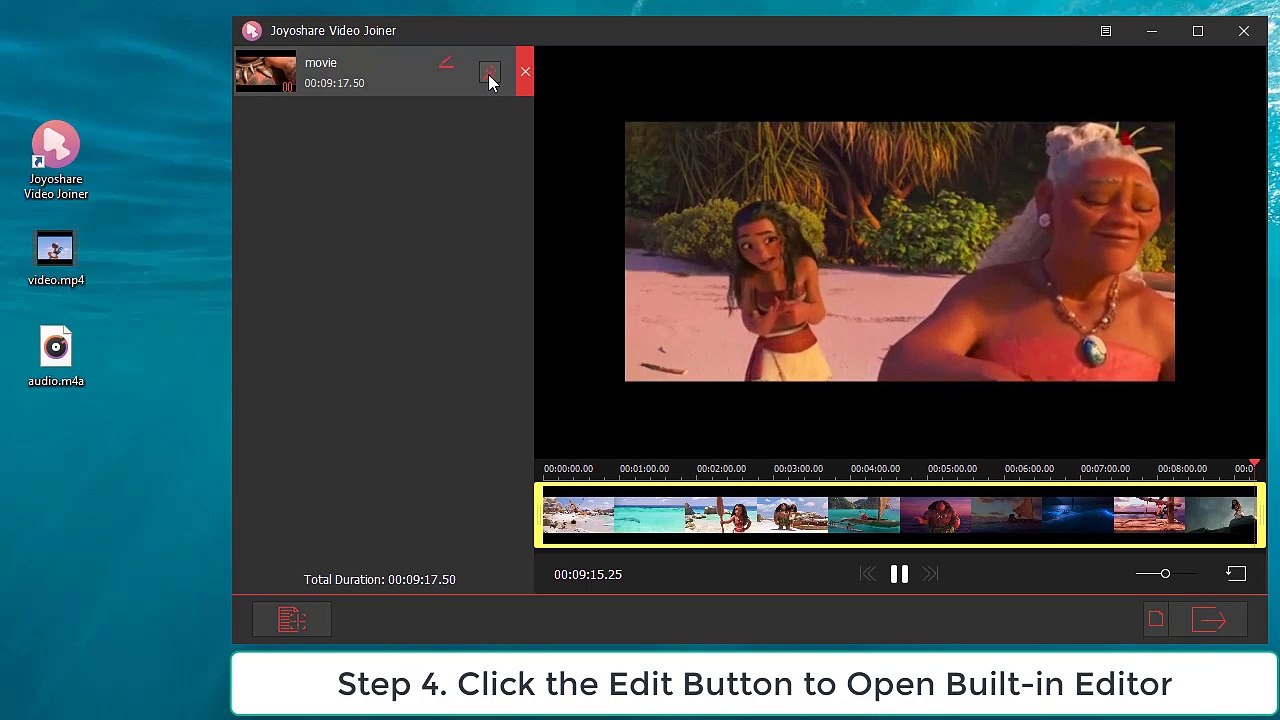The image size is (1280, 720).
Task: Click the Total Duration text
Action: [380, 580]
